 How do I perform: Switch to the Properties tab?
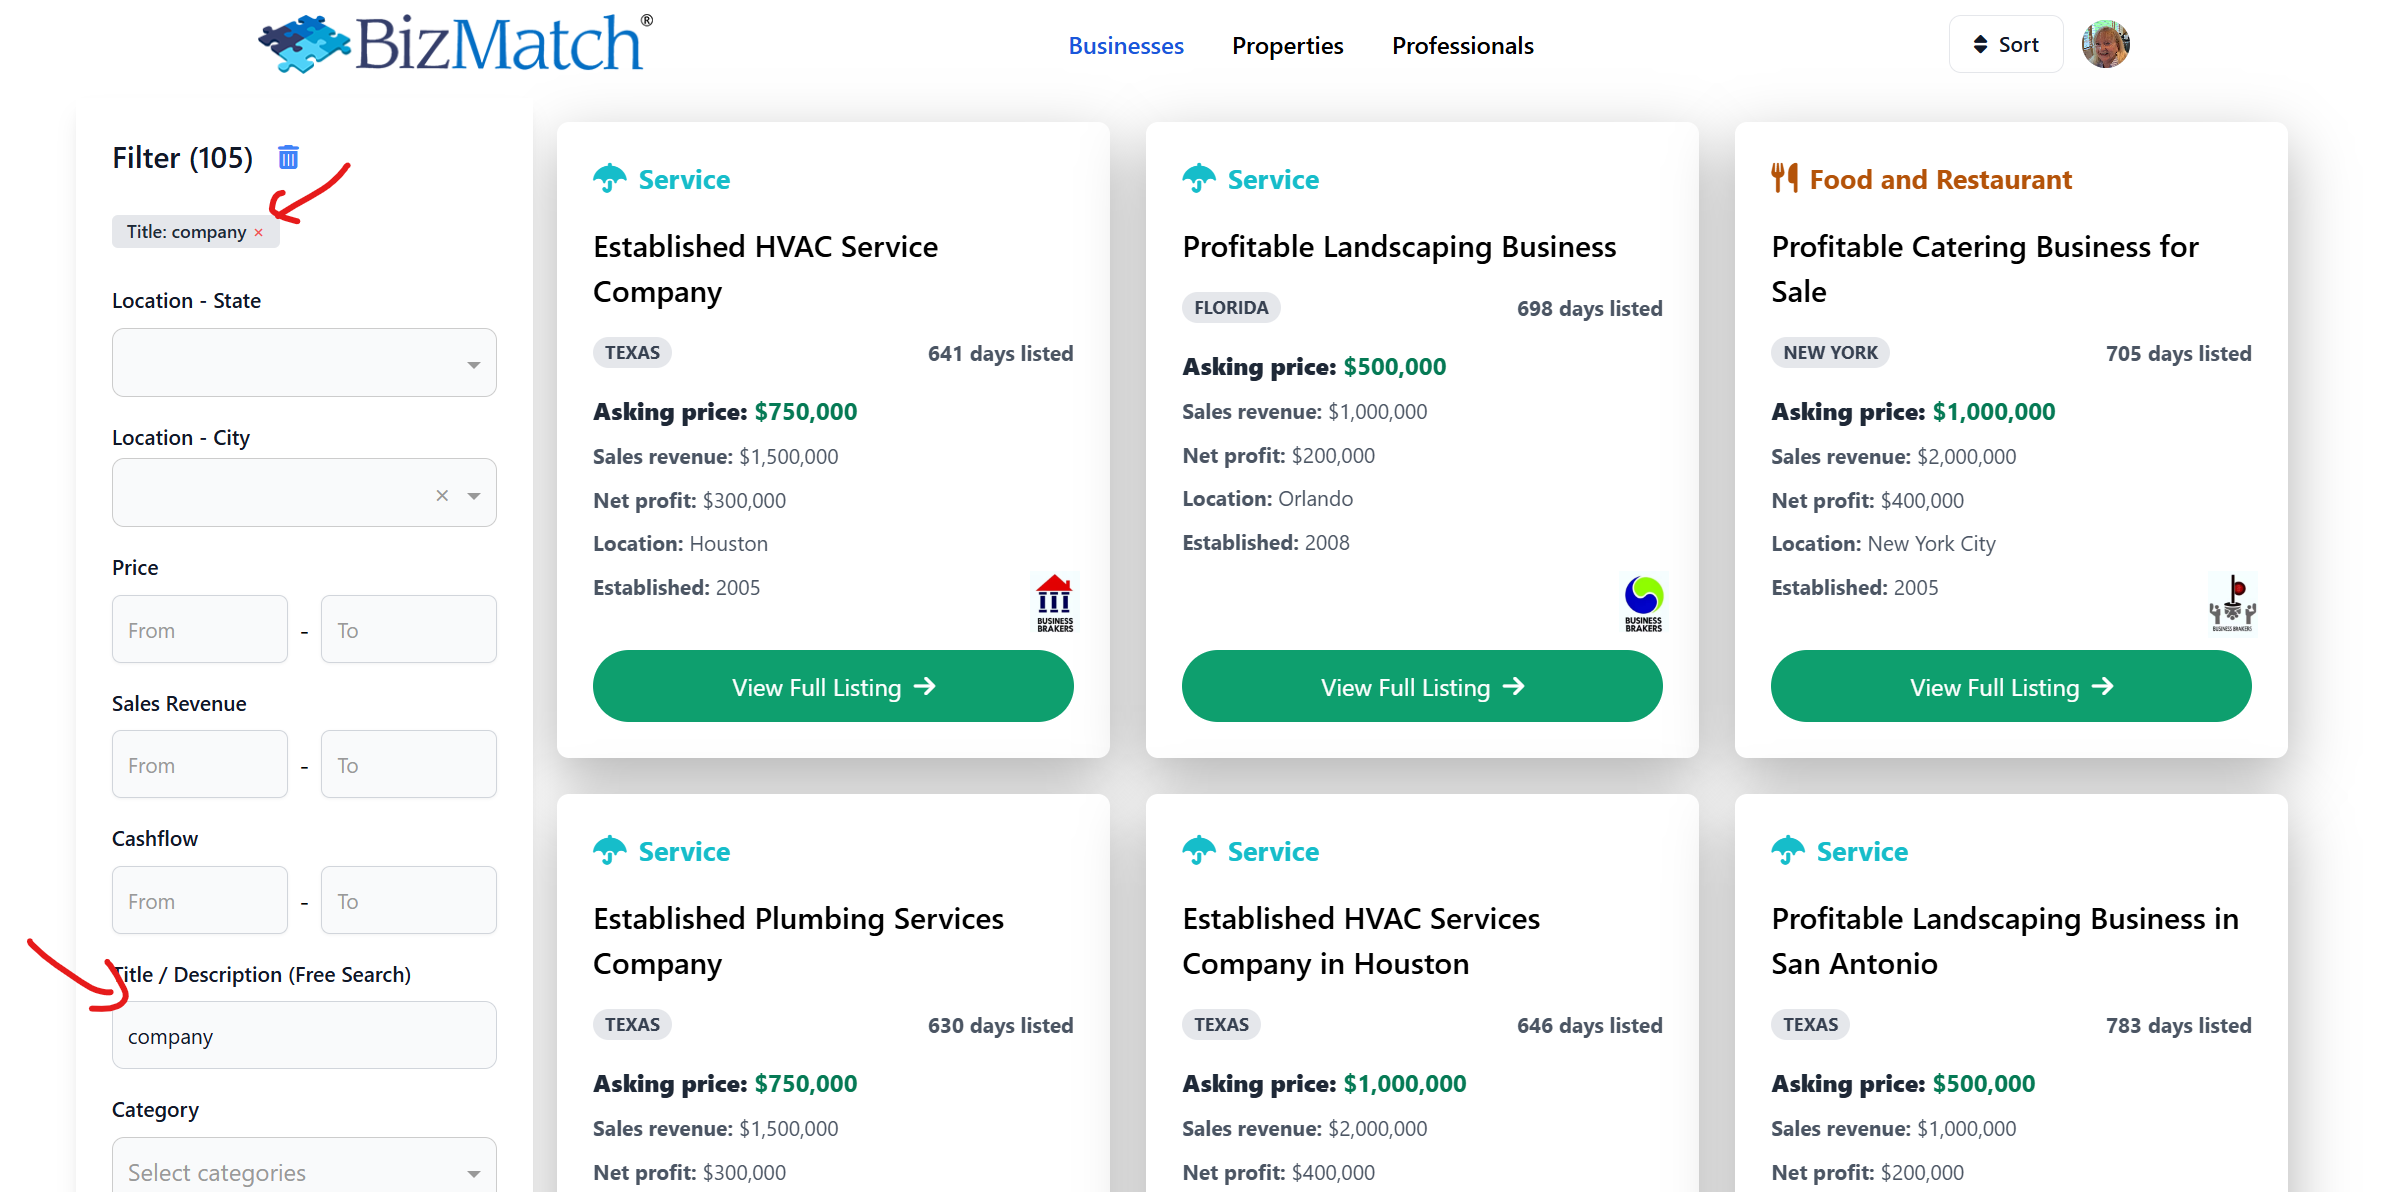[1287, 46]
